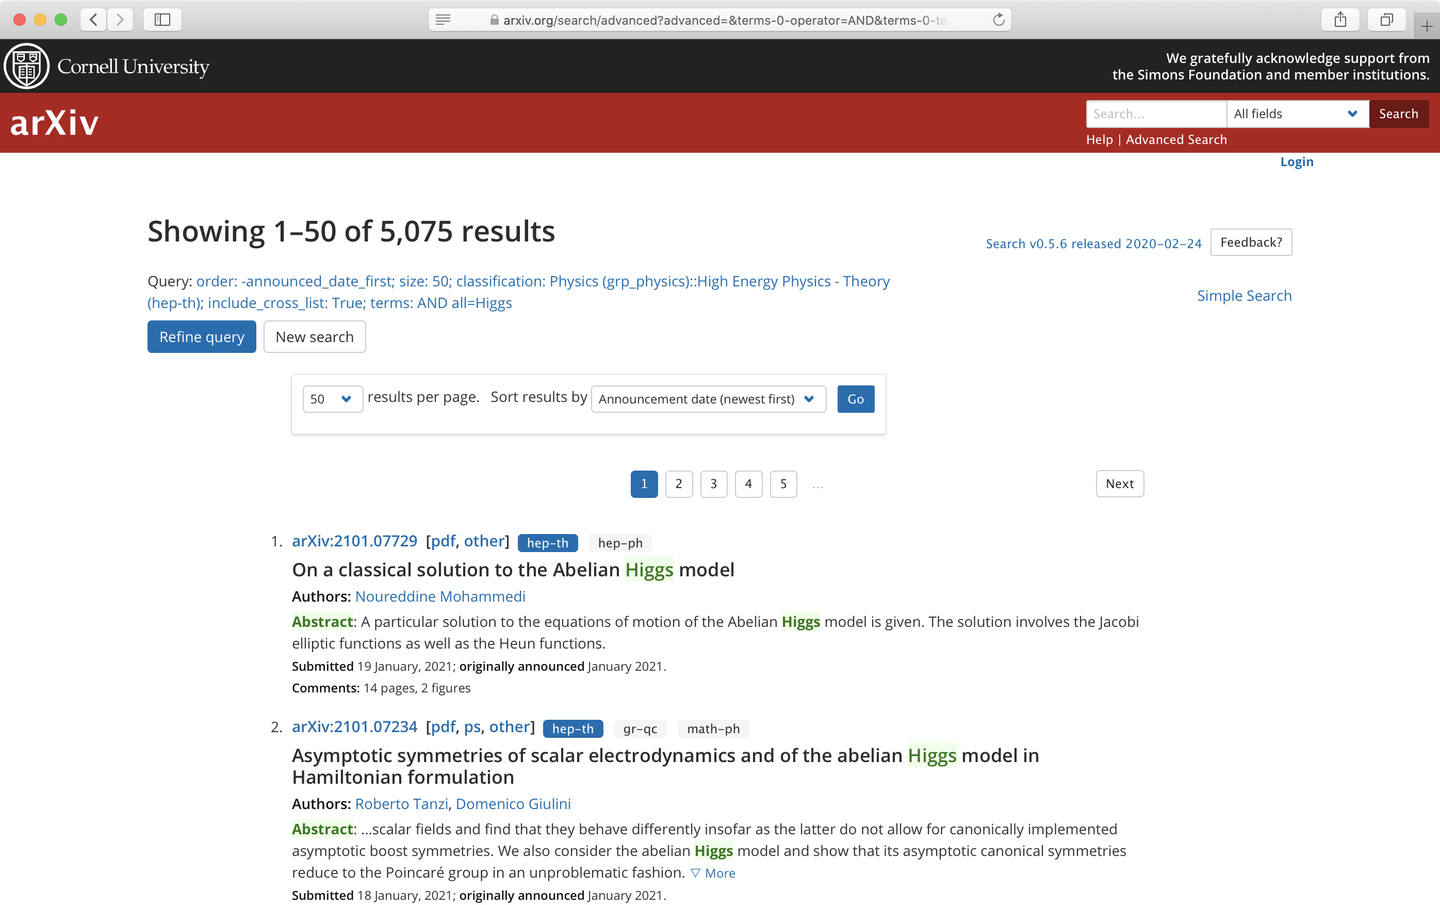Go to results page 5

pos(784,484)
